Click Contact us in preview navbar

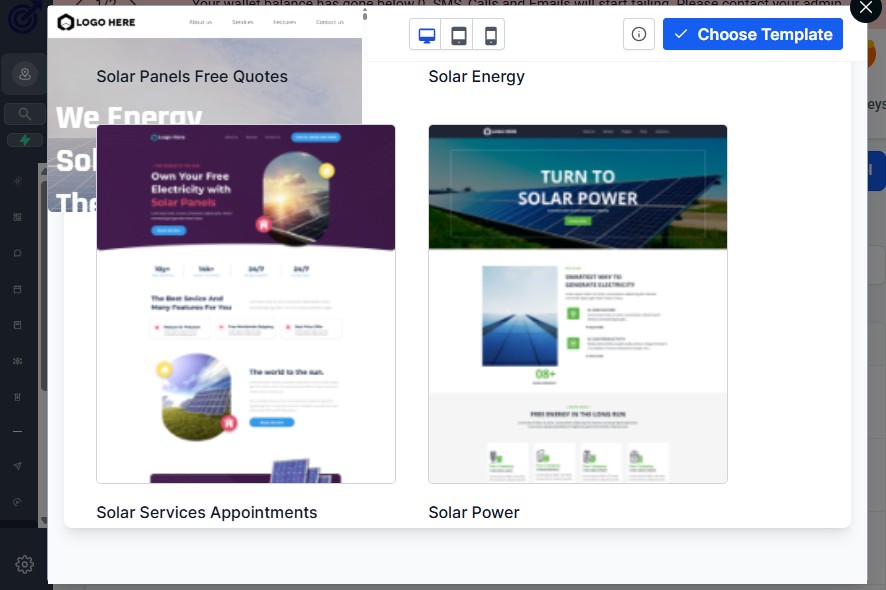click(329, 22)
